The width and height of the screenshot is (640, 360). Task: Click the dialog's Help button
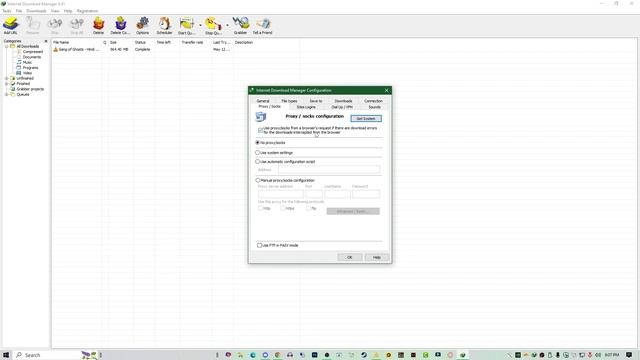pos(377,257)
